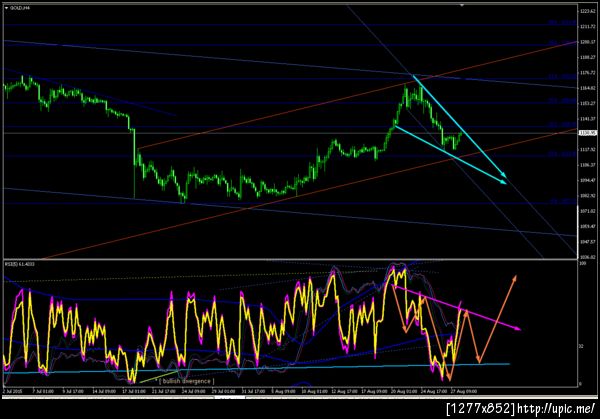Click the 1094.47 price level on the axis
This screenshot has width=600, height=419.
click(x=587, y=180)
